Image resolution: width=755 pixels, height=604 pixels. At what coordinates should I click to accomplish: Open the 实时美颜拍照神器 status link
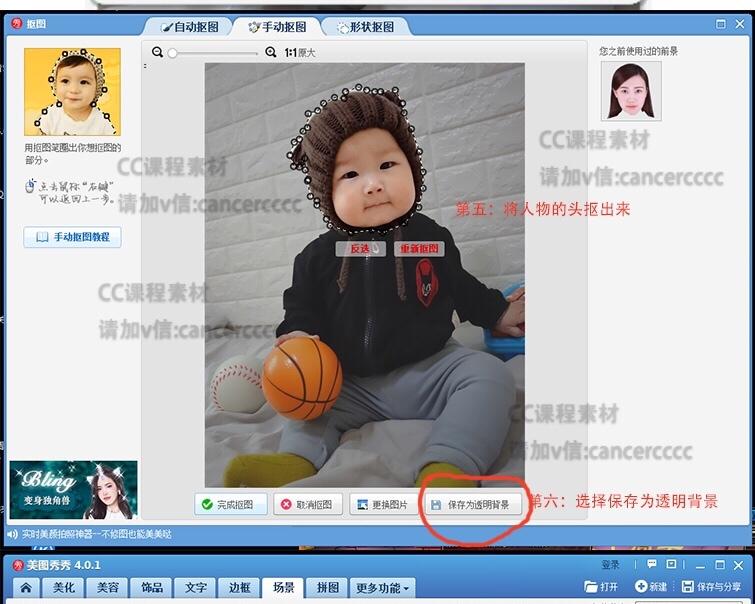tap(96, 534)
